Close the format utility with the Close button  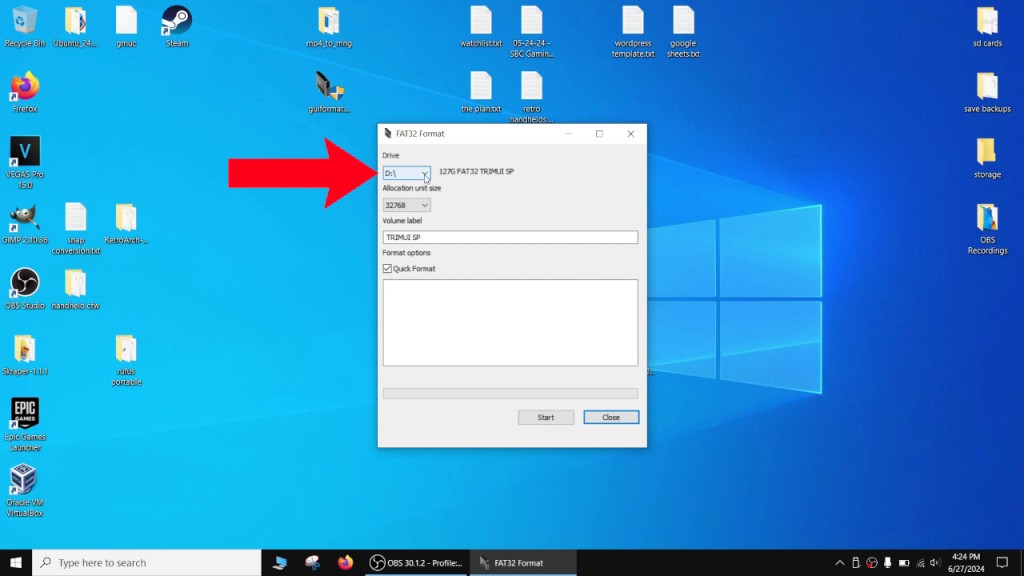point(610,417)
